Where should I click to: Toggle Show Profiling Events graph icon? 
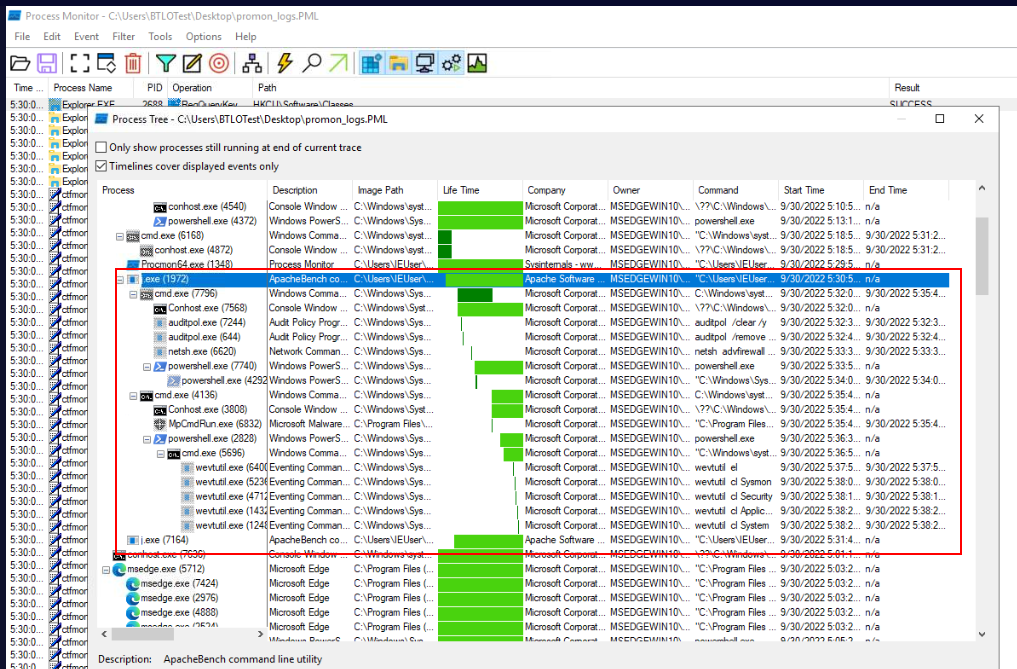pos(477,64)
